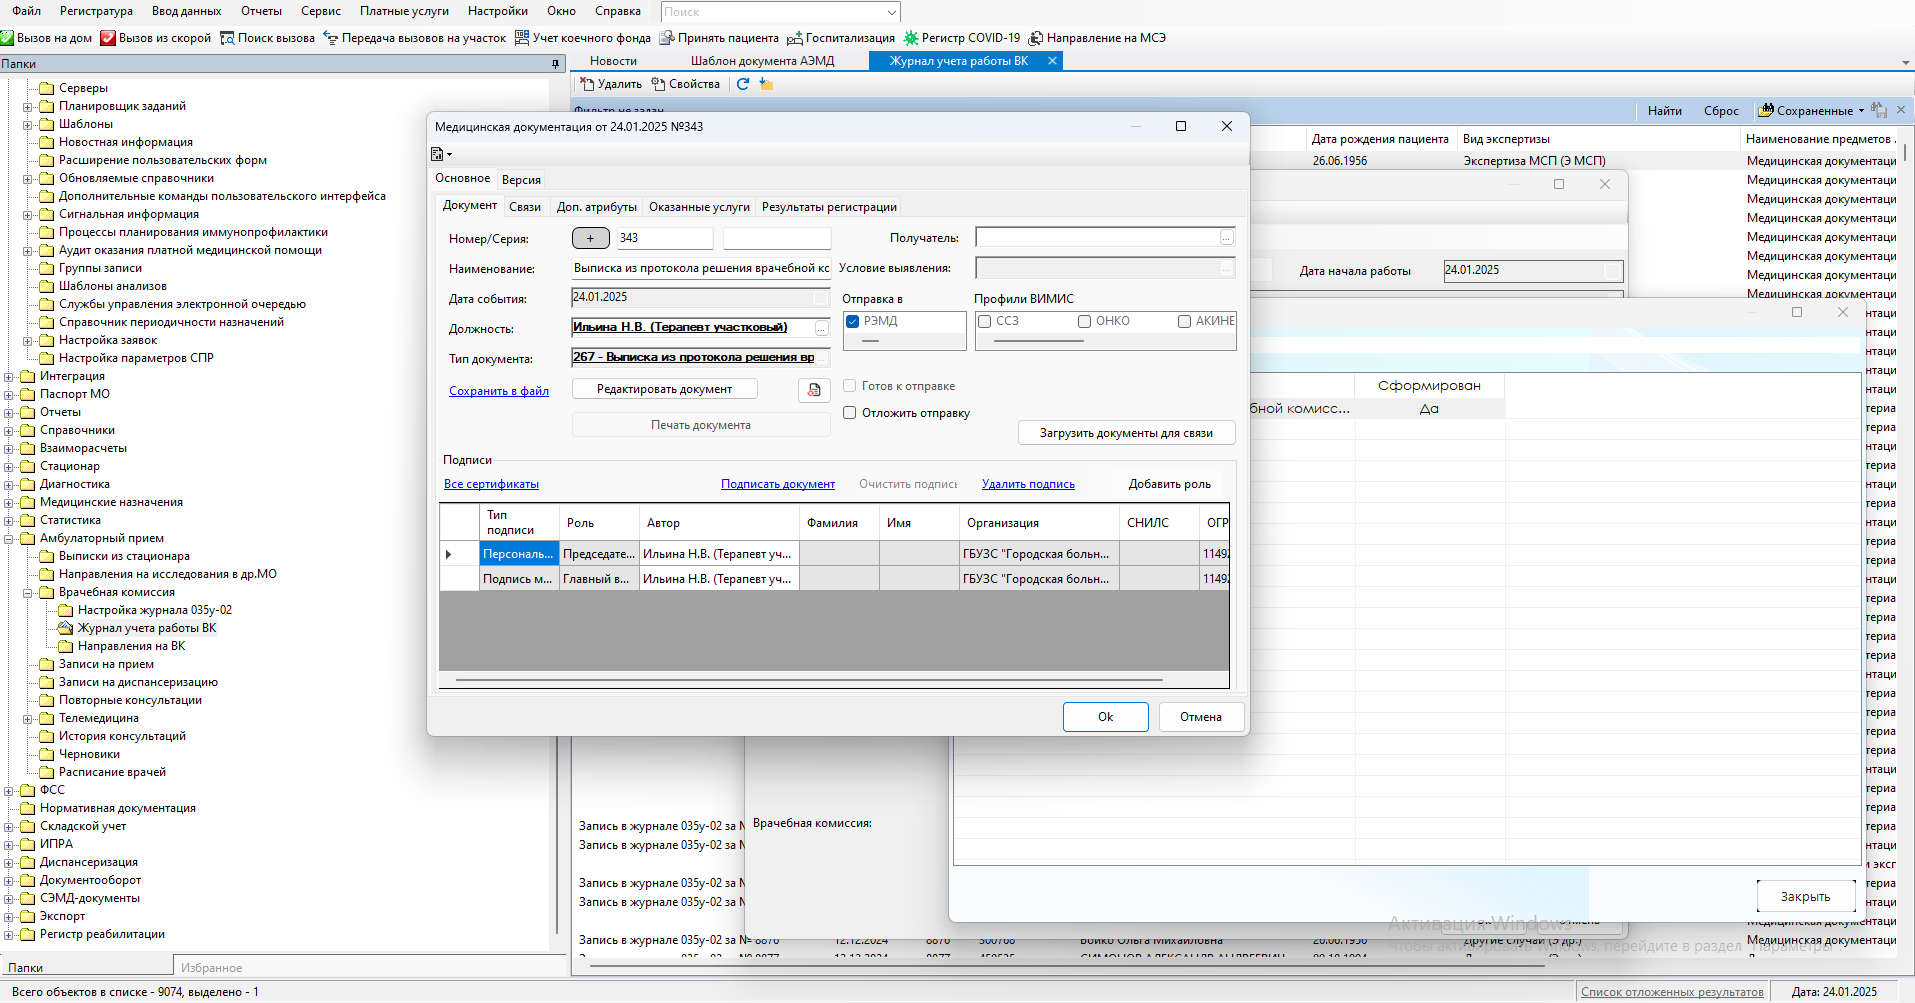The image size is (1915, 1003).
Task: Click the filter settings icon right of Сохраненные
Action: 1879,110
